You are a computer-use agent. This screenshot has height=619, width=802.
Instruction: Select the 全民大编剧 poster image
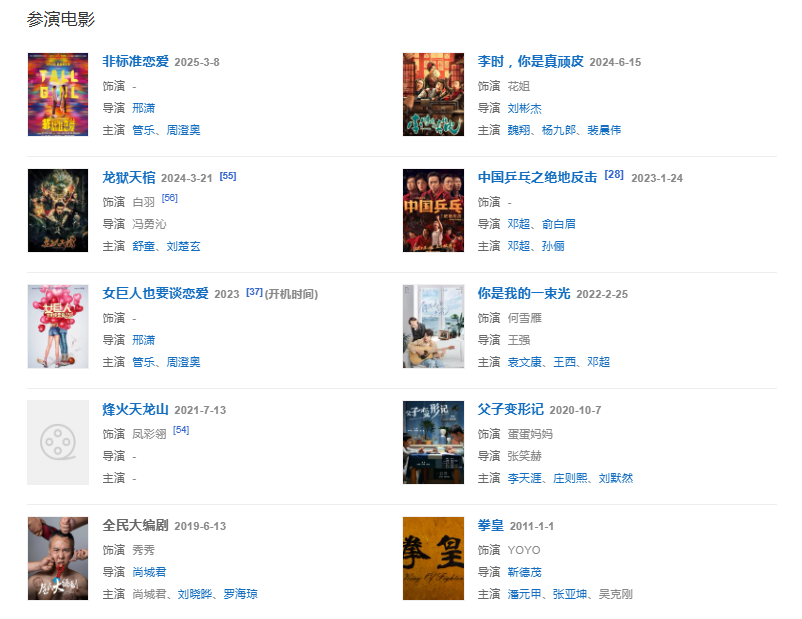click(58, 558)
